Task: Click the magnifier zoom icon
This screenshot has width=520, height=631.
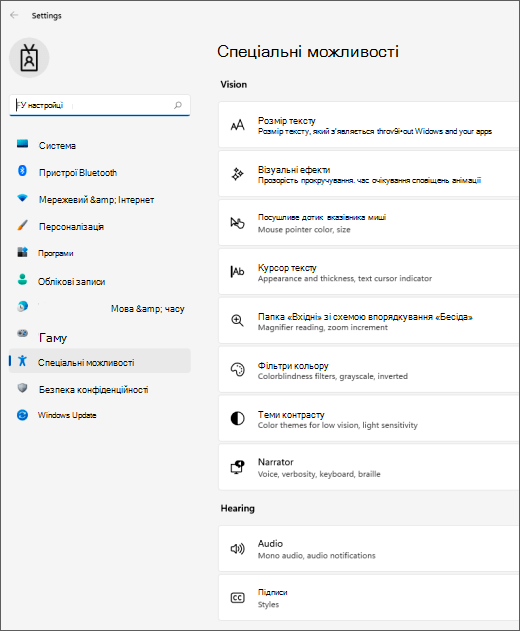Action: 237,320
